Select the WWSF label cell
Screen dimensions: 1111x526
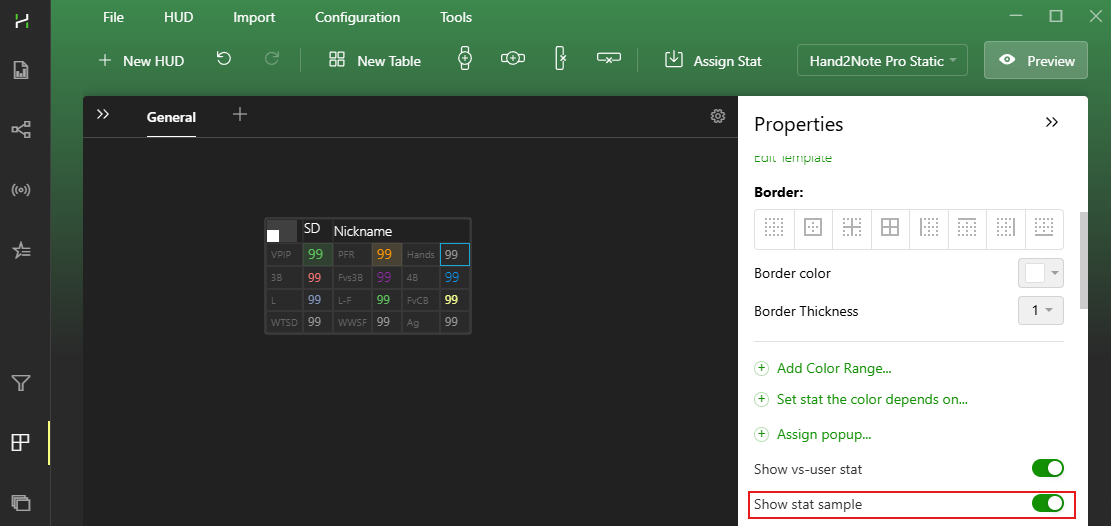[352, 322]
